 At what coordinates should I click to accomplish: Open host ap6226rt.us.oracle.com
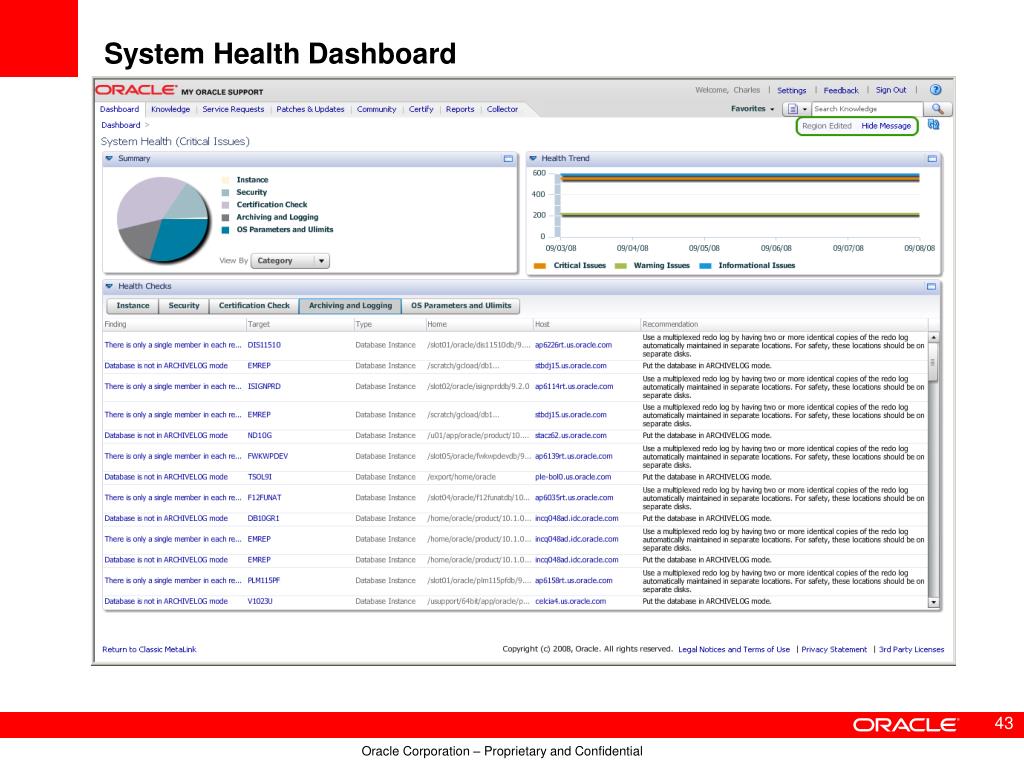click(x=573, y=345)
